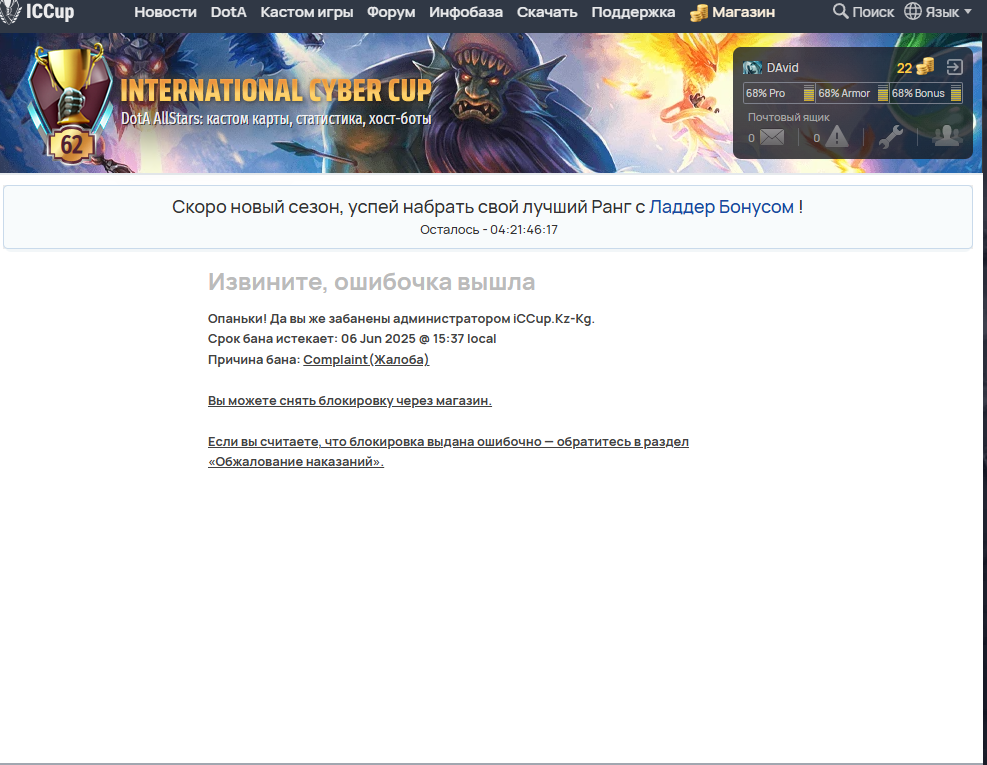Click the 68% Armor progress bar
The image size is (987, 765).
pos(852,93)
